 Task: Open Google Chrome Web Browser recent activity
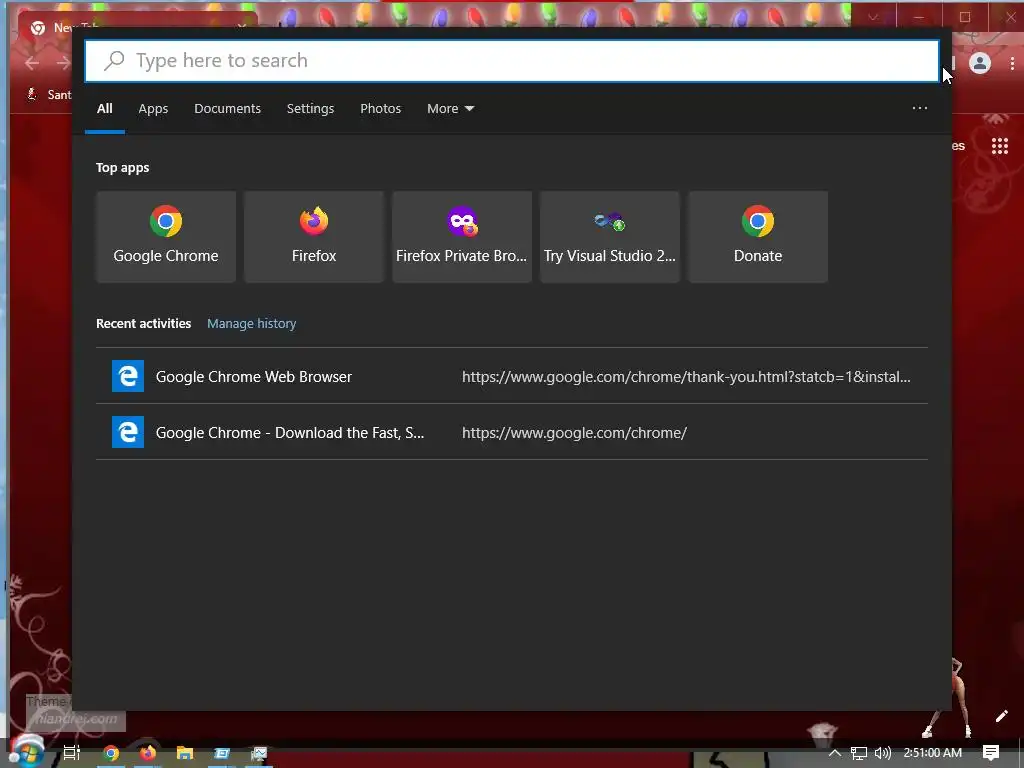point(512,376)
